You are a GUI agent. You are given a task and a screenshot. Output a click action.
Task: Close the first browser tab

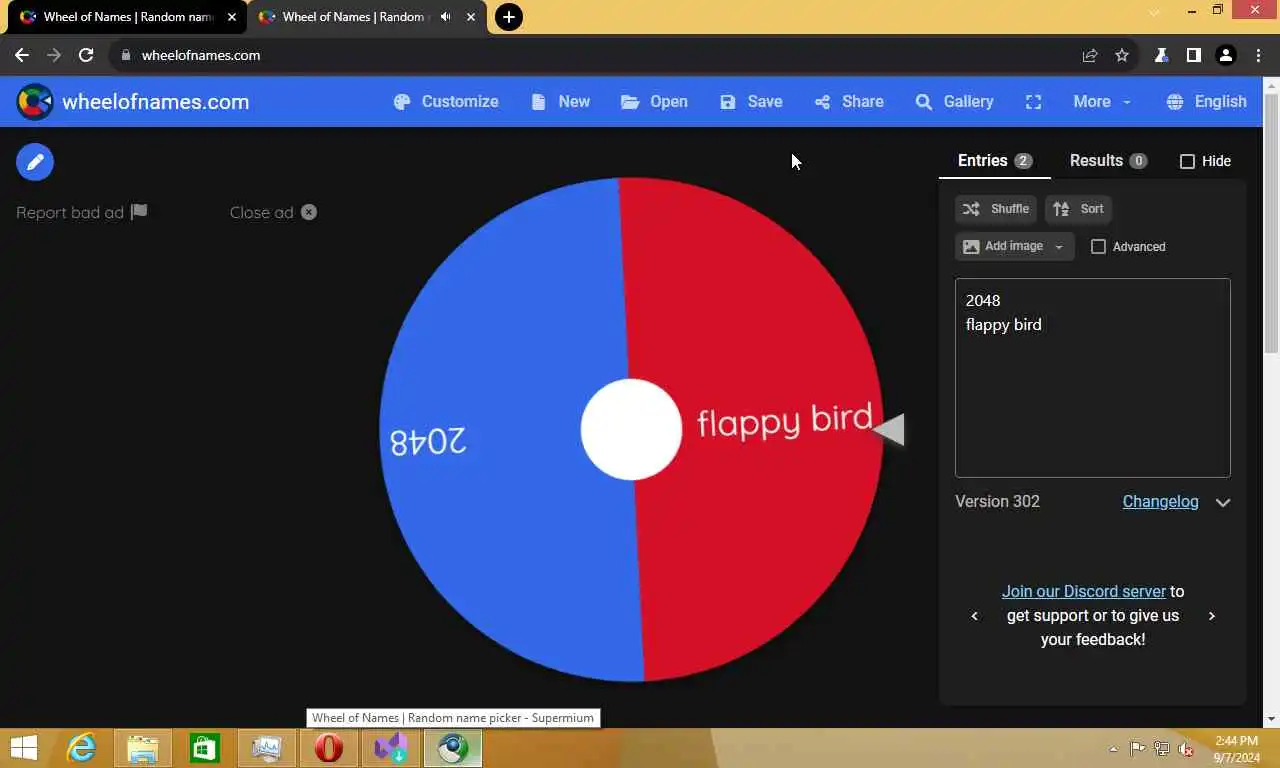coord(232,17)
